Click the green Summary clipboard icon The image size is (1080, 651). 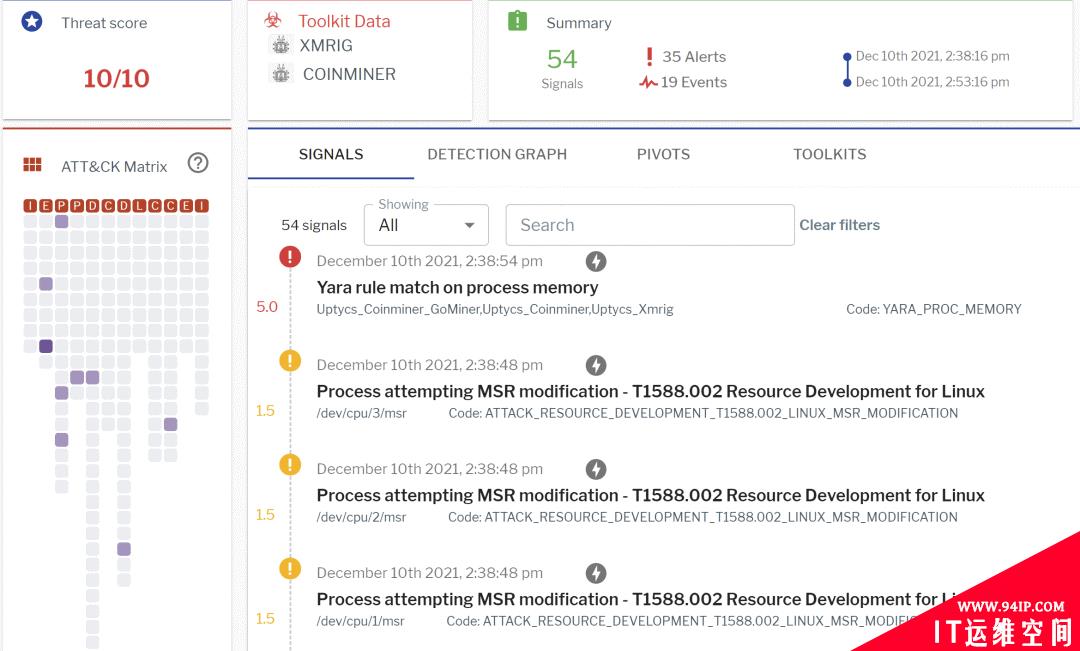tap(517, 21)
